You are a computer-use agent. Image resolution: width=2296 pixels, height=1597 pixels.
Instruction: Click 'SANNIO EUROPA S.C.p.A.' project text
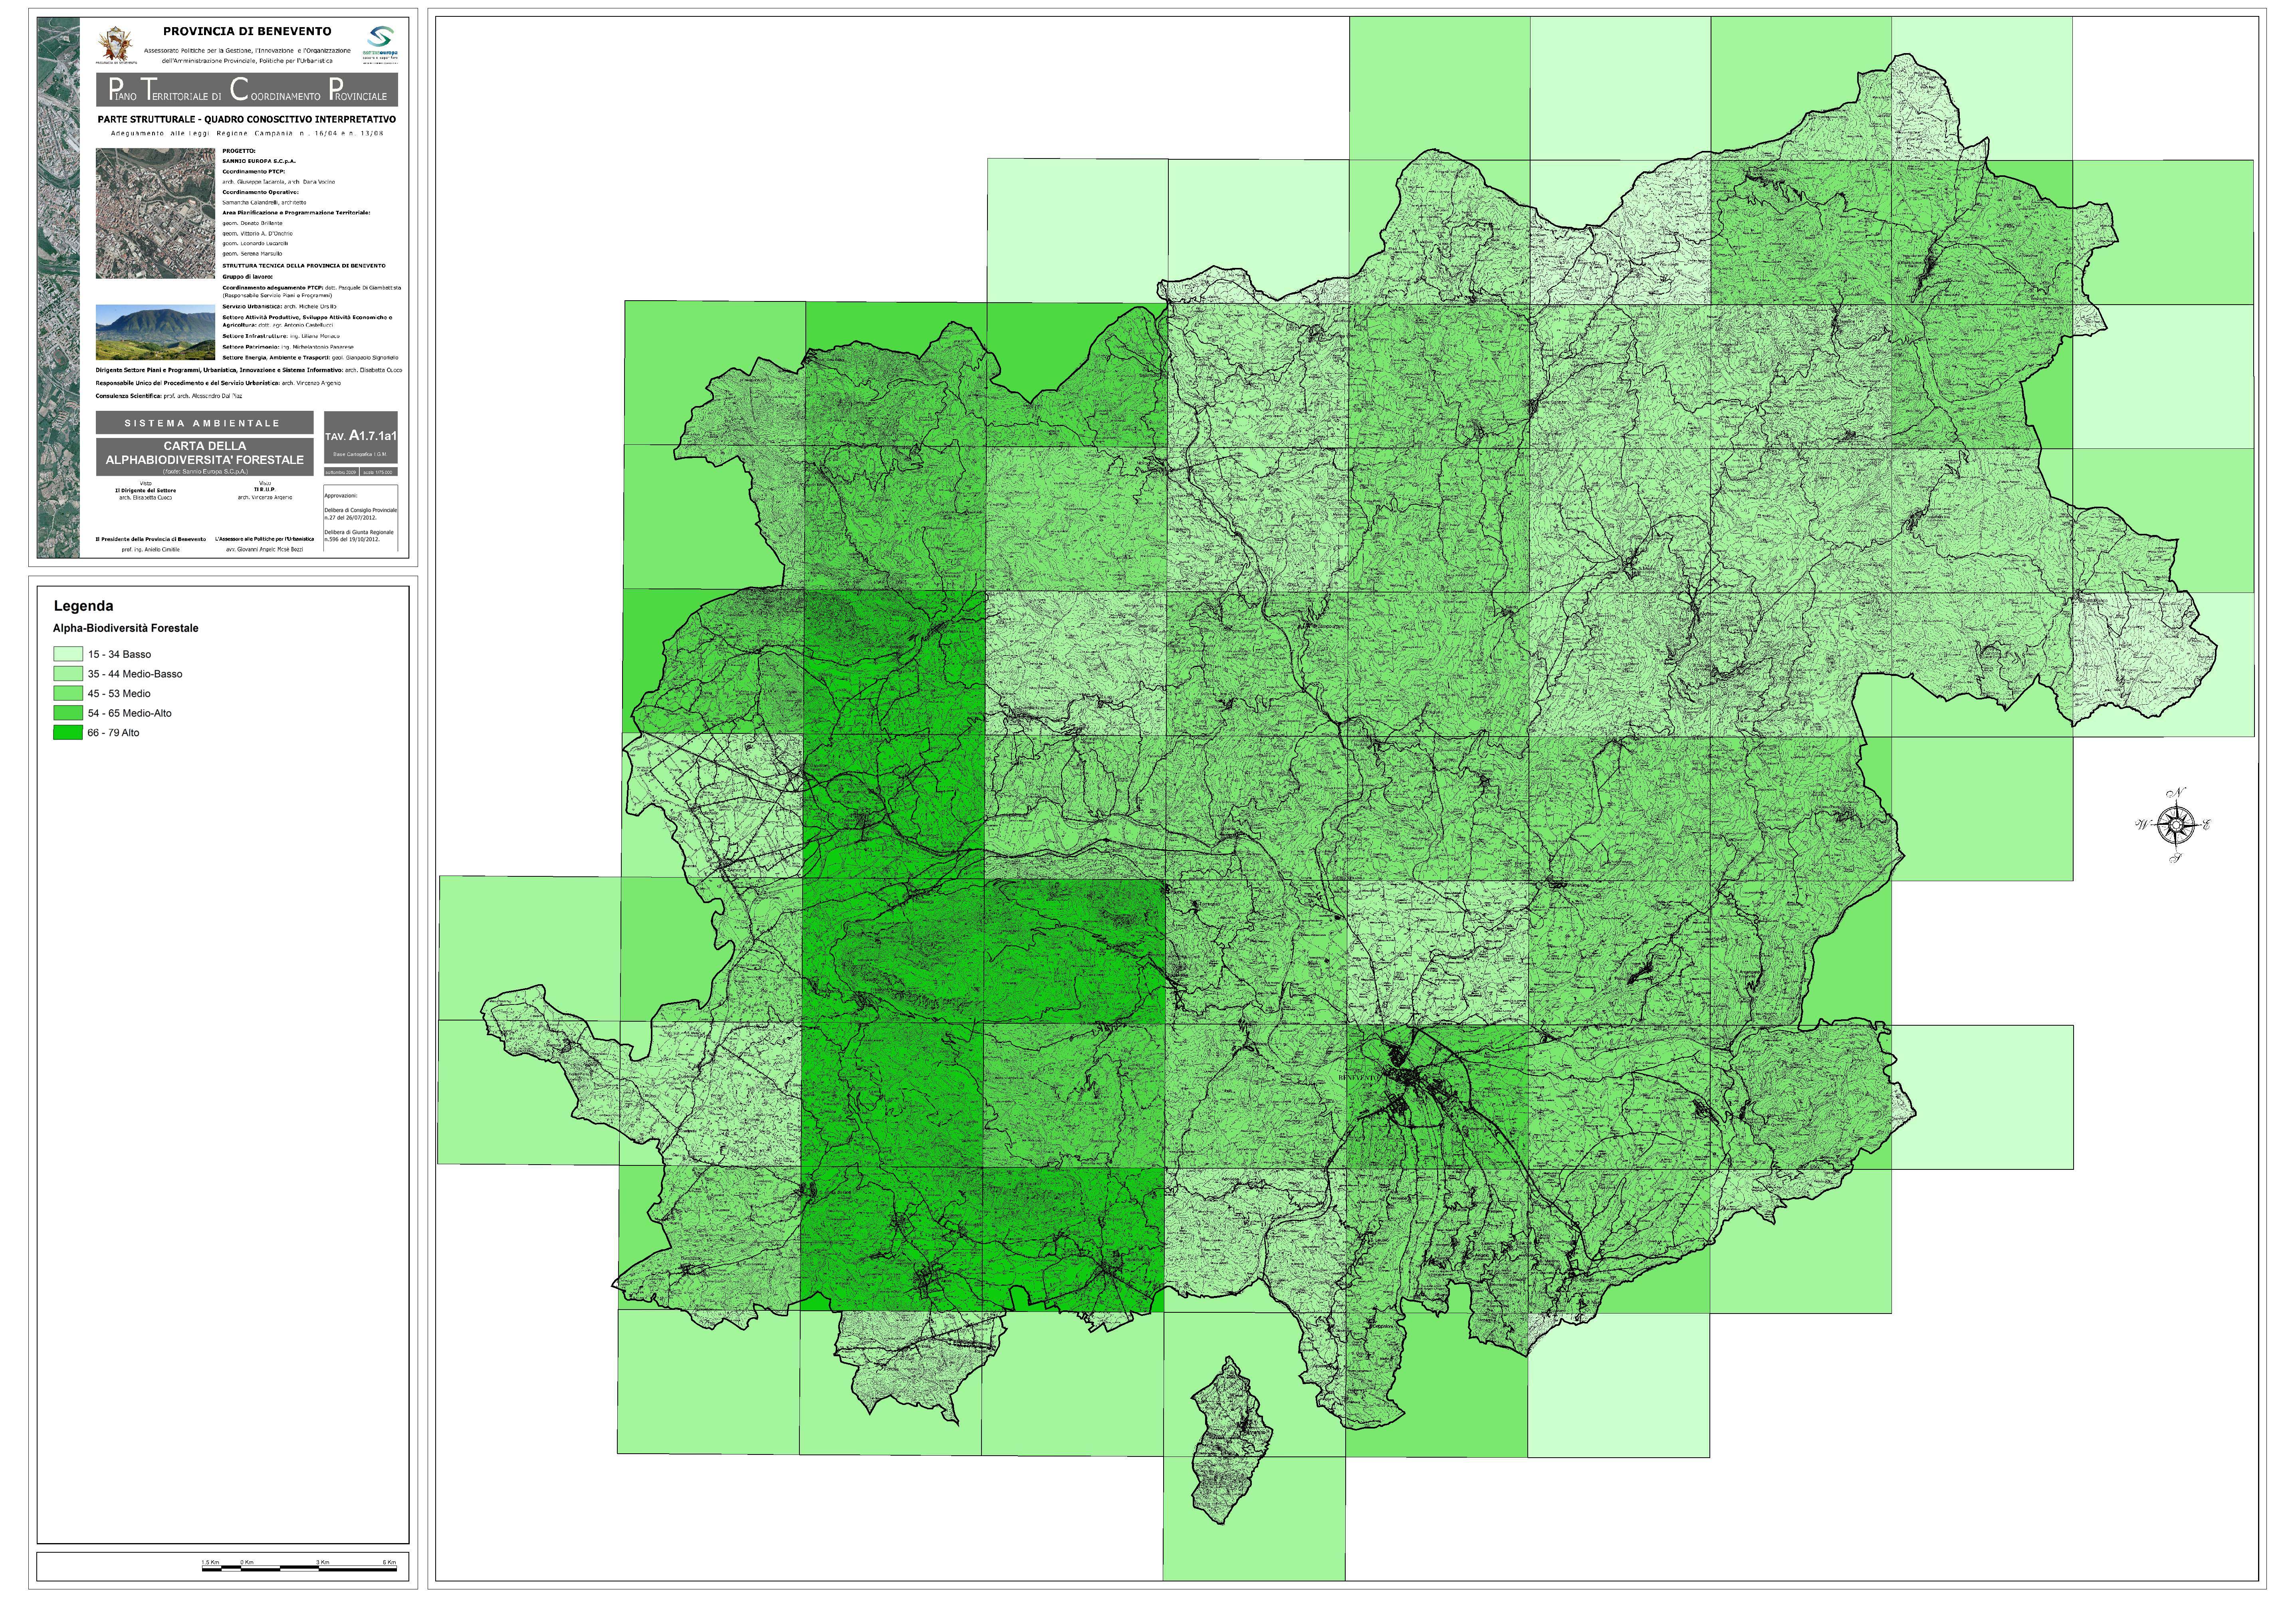pyautogui.click(x=259, y=161)
